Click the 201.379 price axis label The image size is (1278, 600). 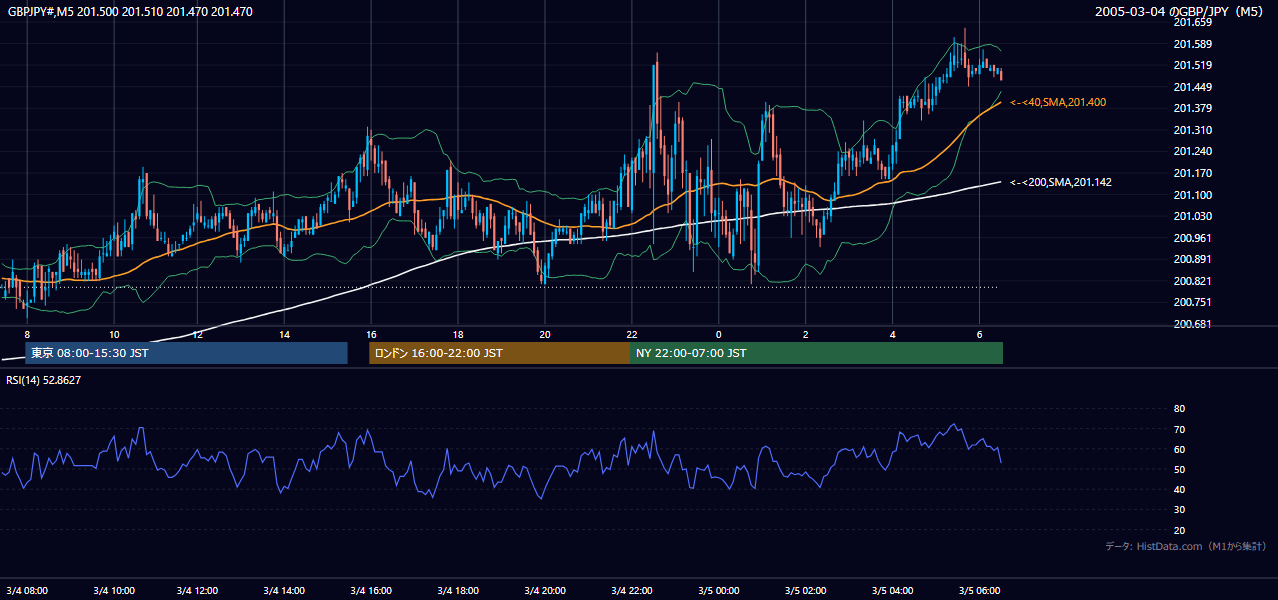click(x=1193, y=108)
